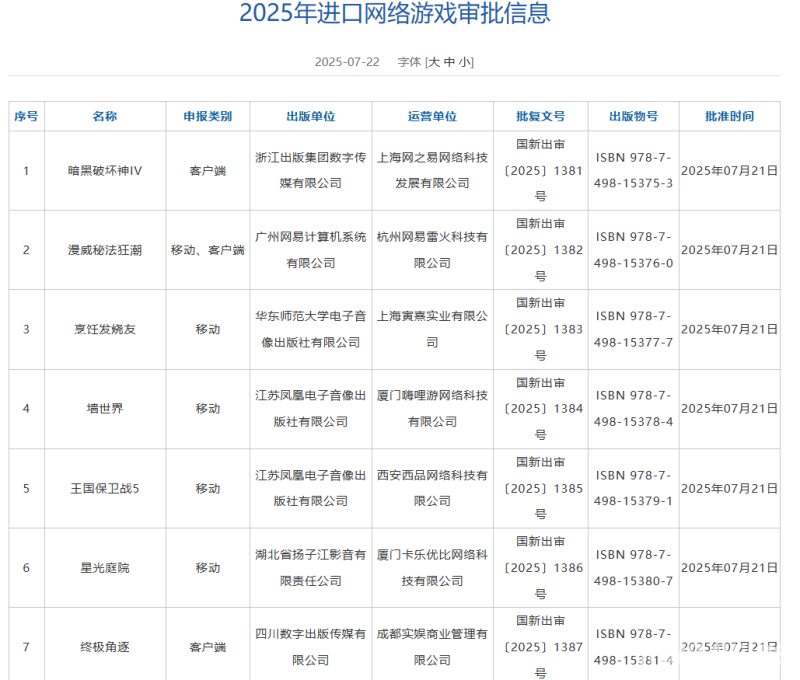Click operator 厦门嗨哩游网络科技有限公司
The height and width of the screenshot is (680, 800).
click(x=432, y=409)
